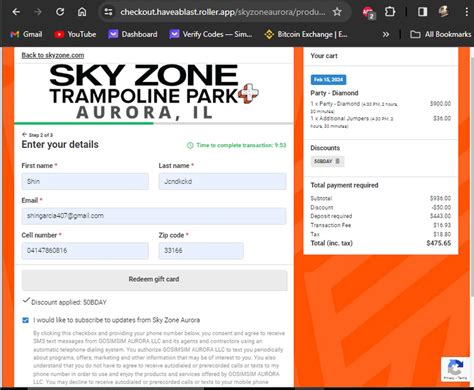Click Time to complete transaction text
Viewport: 474px width, 390px height.
pyautogui.click(x=241, y=145)
